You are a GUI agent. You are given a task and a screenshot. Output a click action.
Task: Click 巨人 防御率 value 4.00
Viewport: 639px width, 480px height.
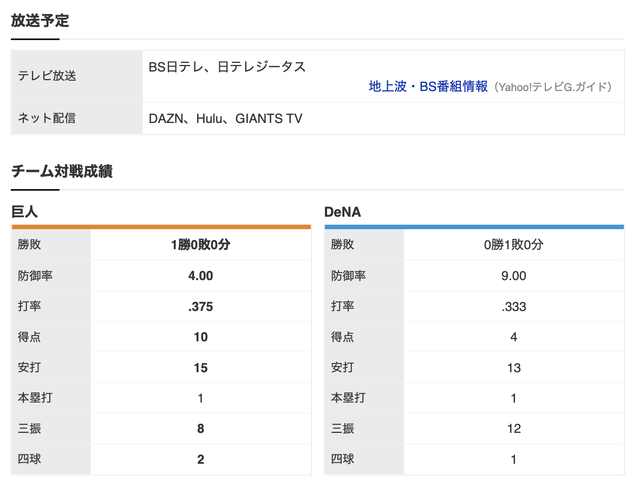click(201, 276)
